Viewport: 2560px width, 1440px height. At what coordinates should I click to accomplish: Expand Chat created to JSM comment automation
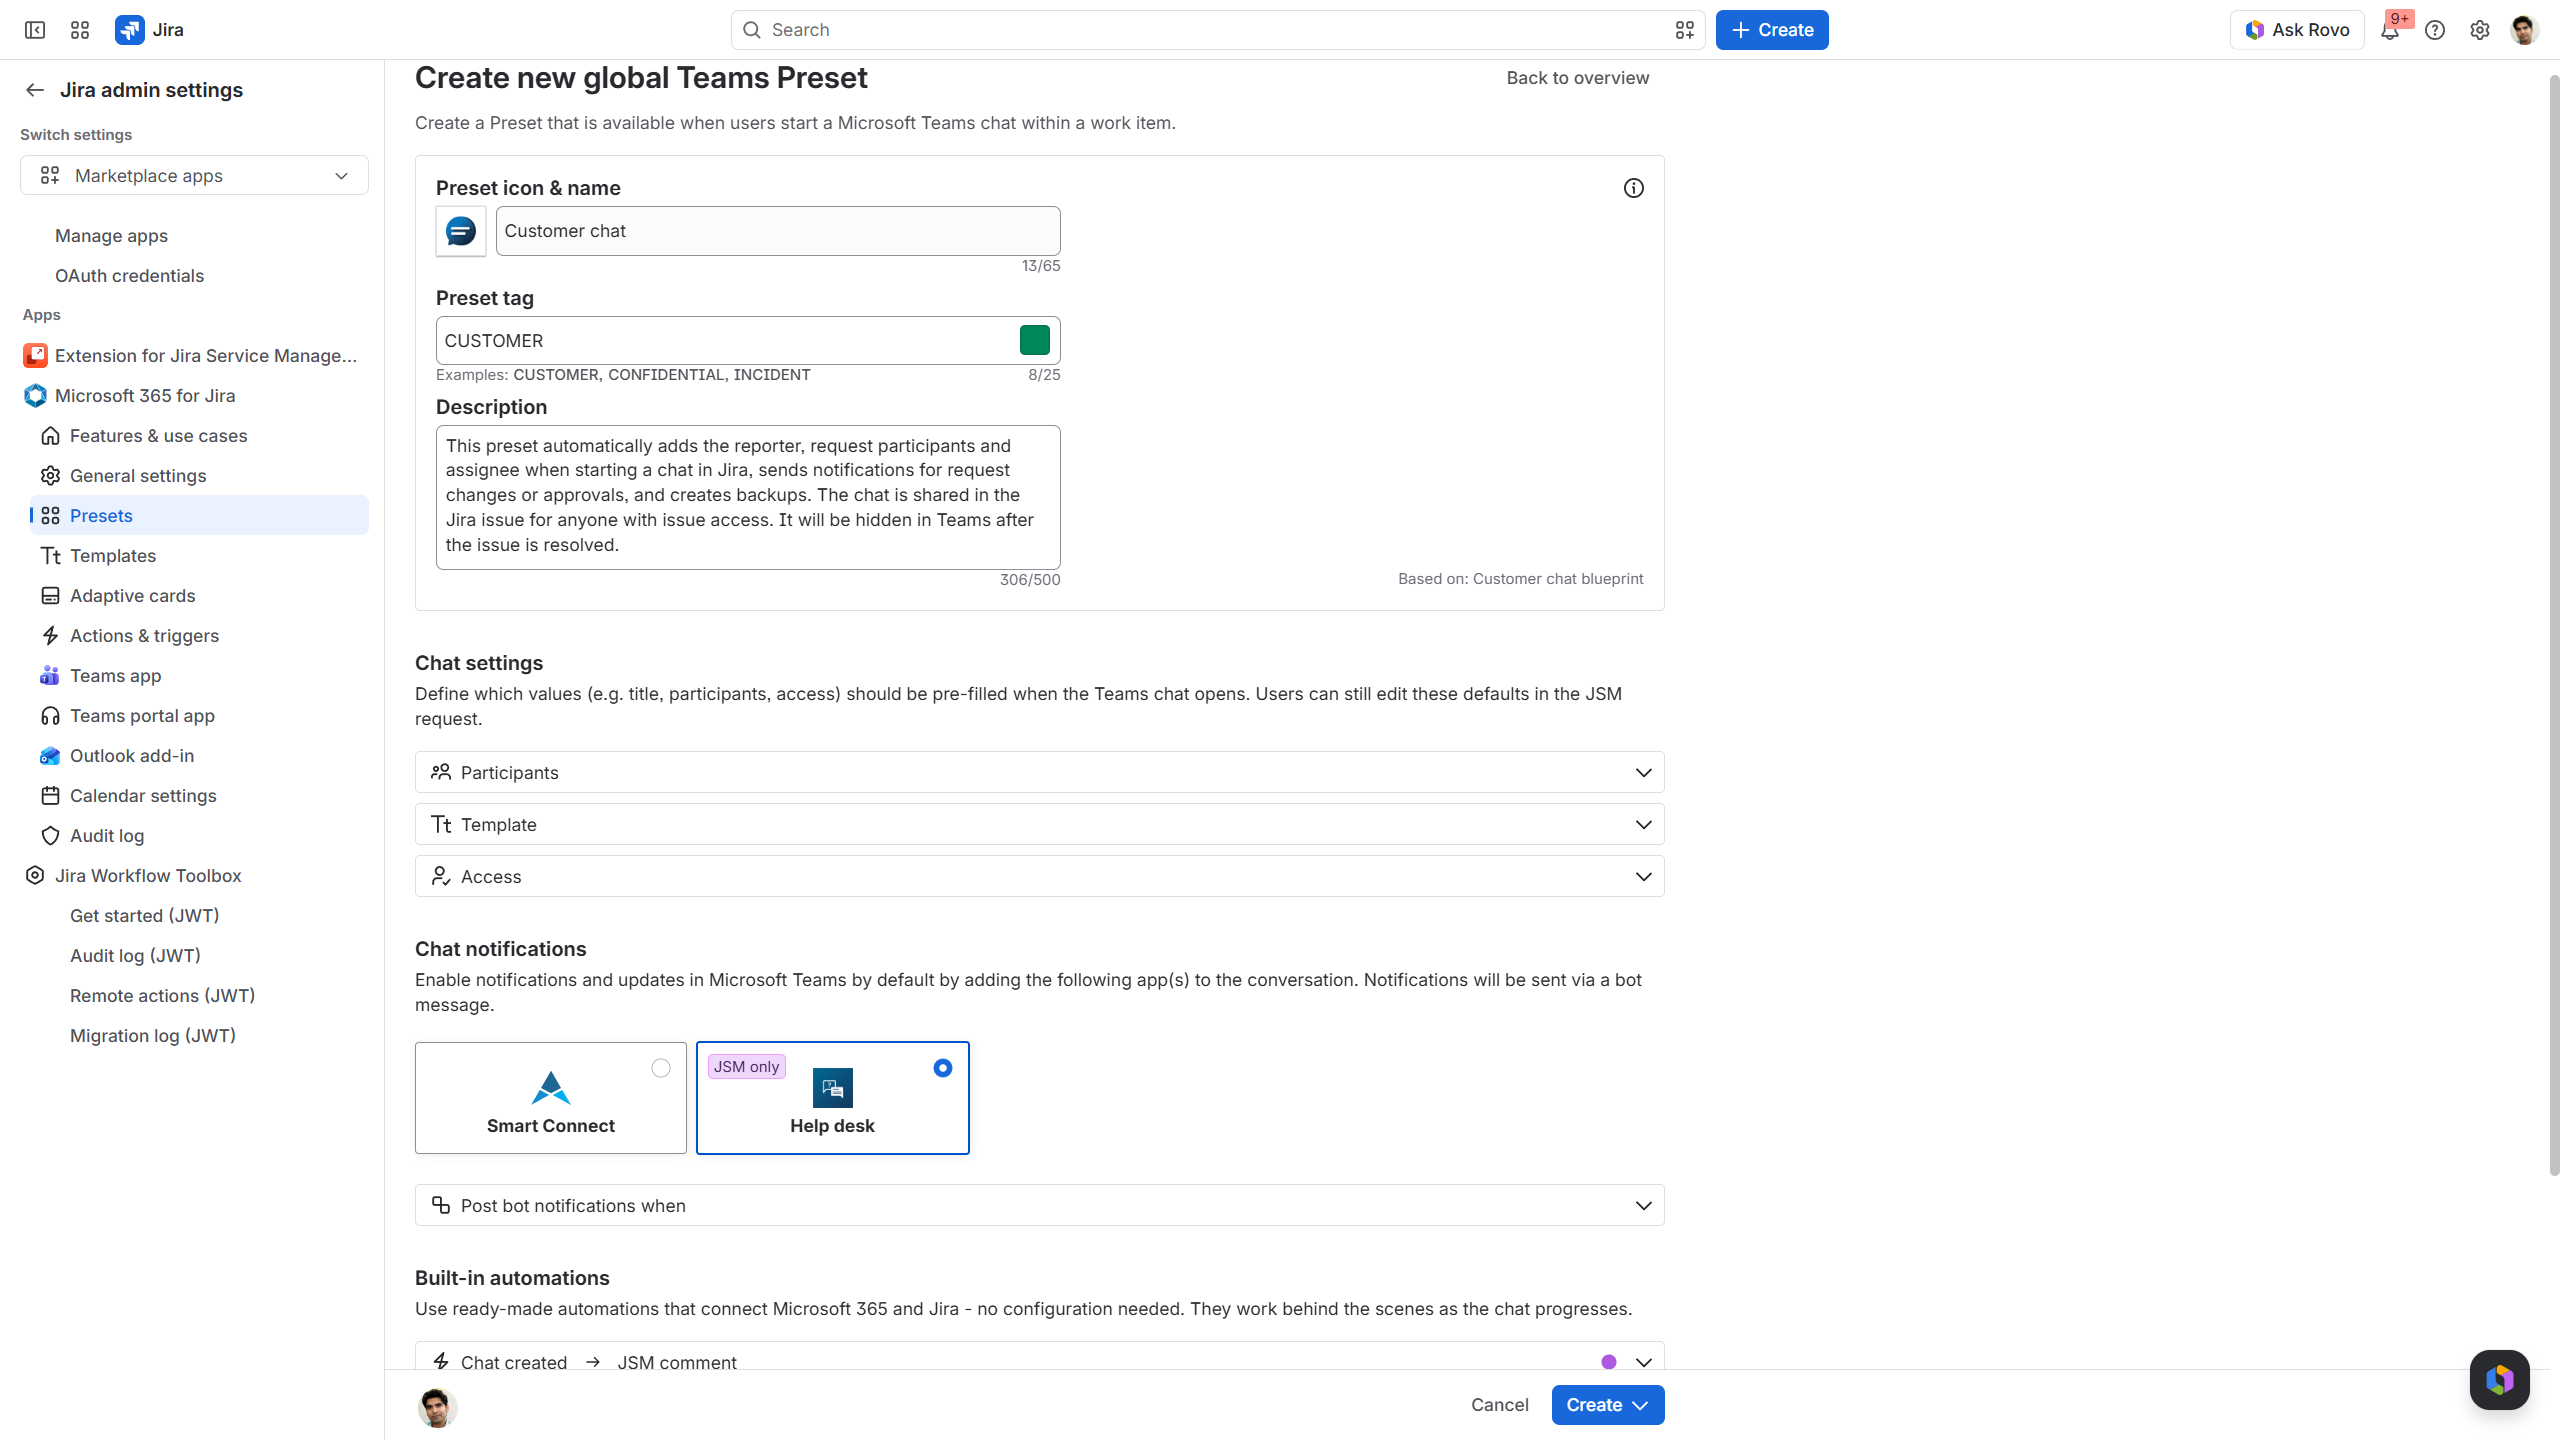tap(1039, 1357)
